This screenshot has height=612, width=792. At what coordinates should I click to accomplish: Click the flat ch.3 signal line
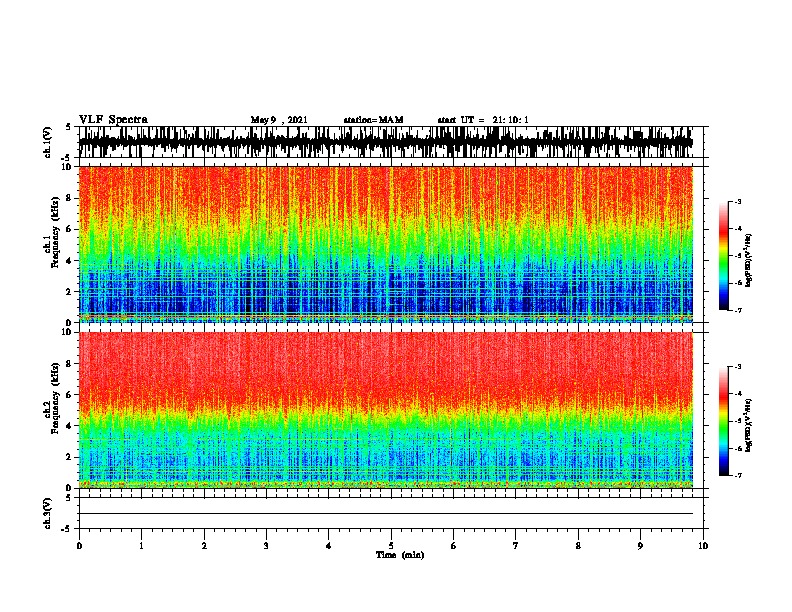pos(386,514)
